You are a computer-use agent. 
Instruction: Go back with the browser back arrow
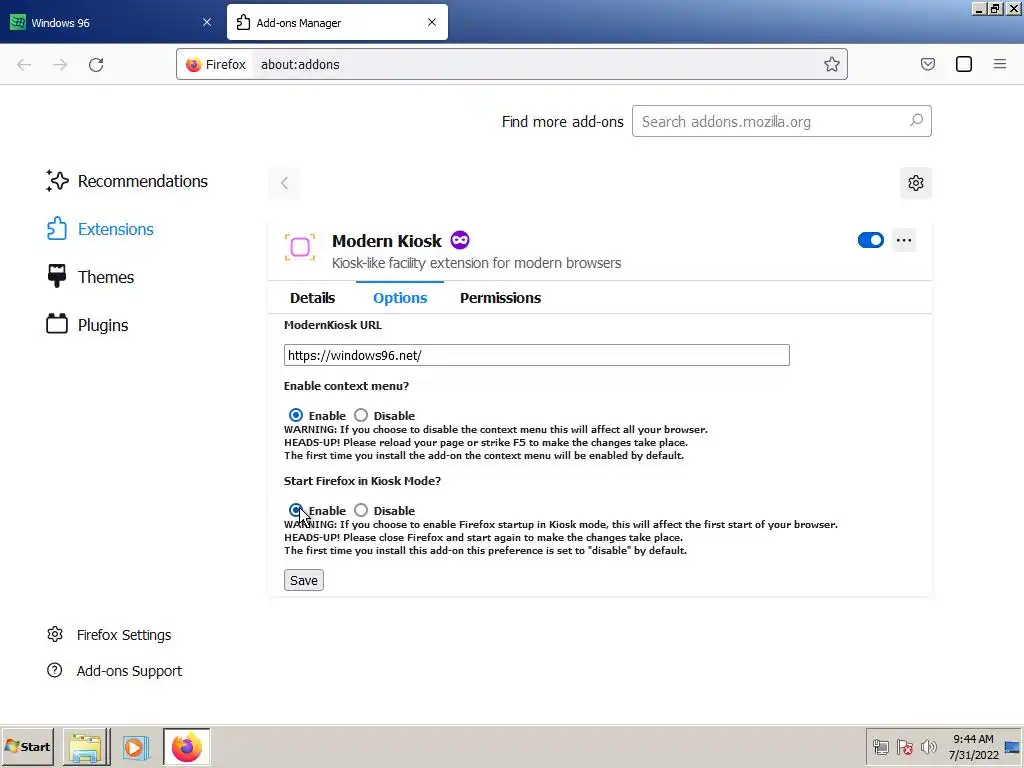[24, 65]
